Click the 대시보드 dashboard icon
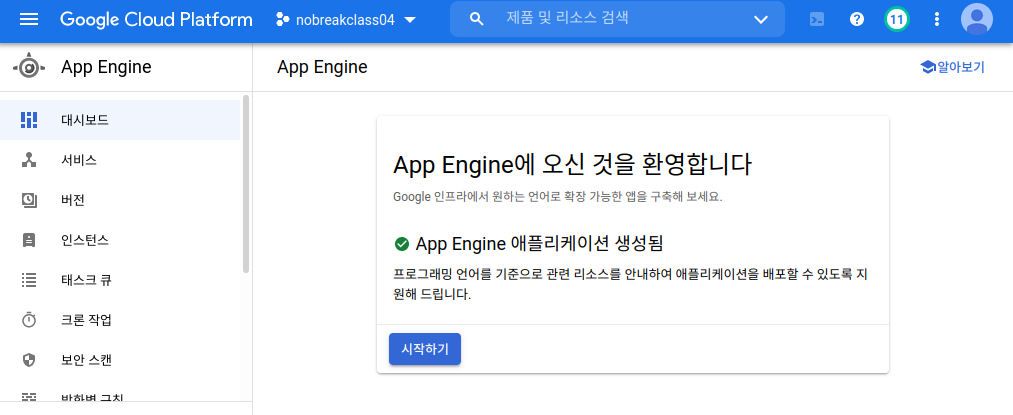 [29, 120]
